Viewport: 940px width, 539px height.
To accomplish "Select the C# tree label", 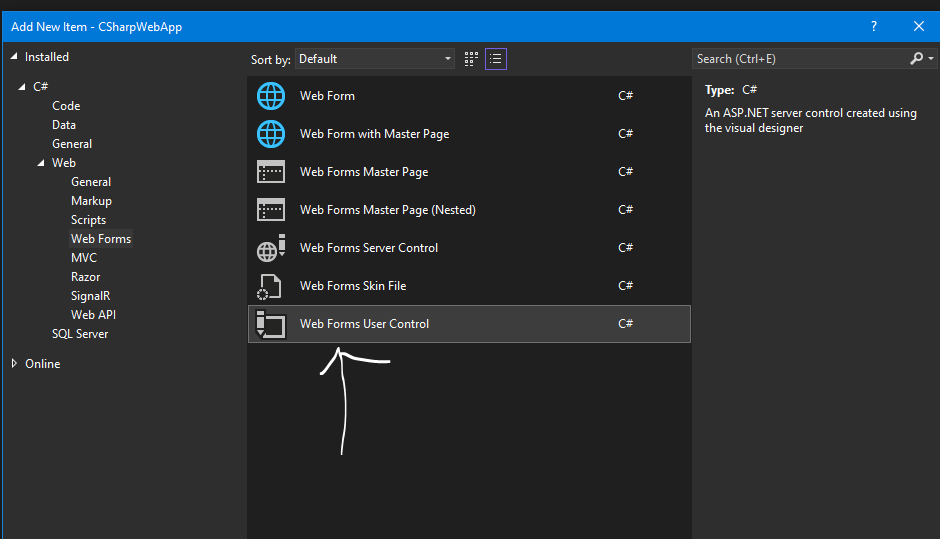I will (40, 86).
